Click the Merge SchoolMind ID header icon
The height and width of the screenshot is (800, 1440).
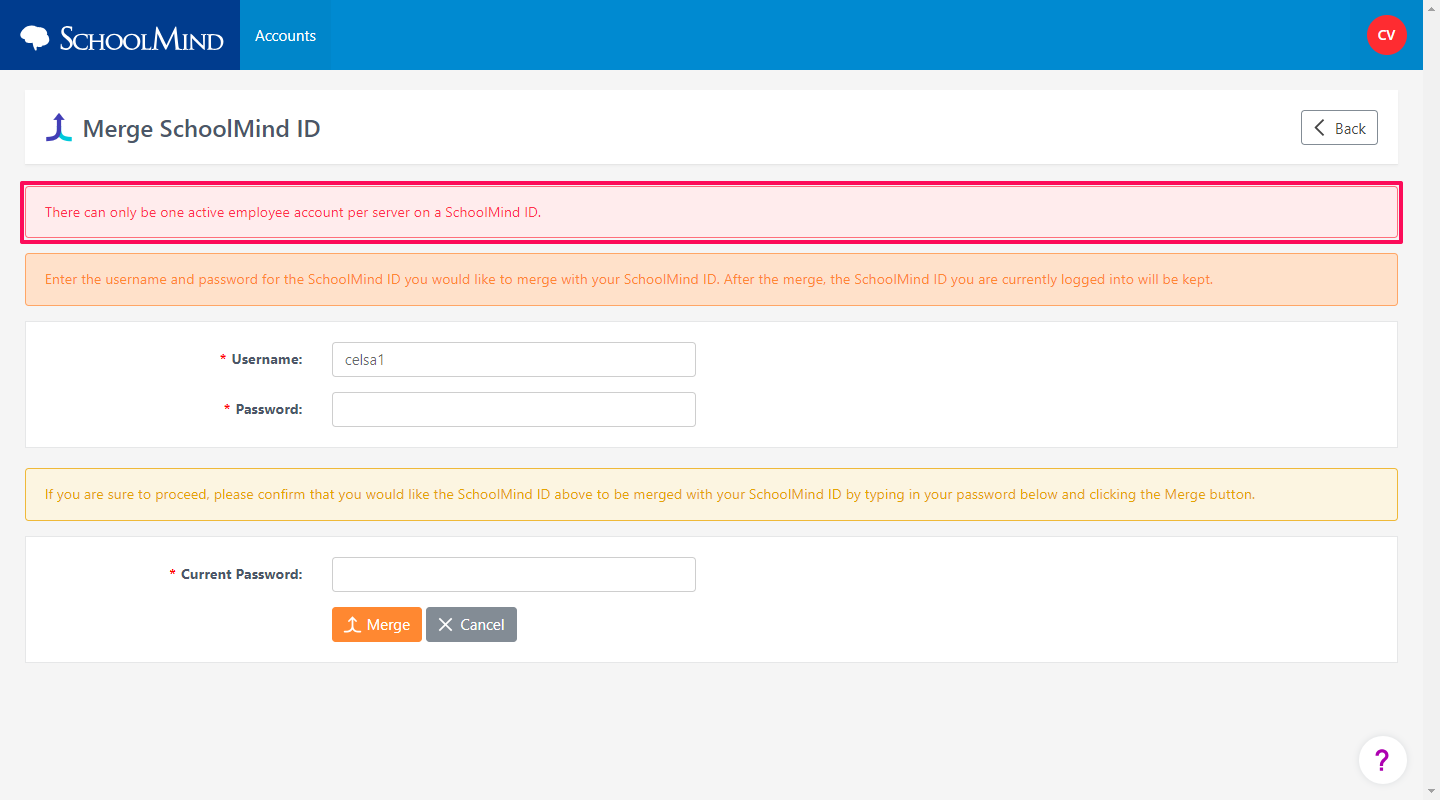pos(59,128)
